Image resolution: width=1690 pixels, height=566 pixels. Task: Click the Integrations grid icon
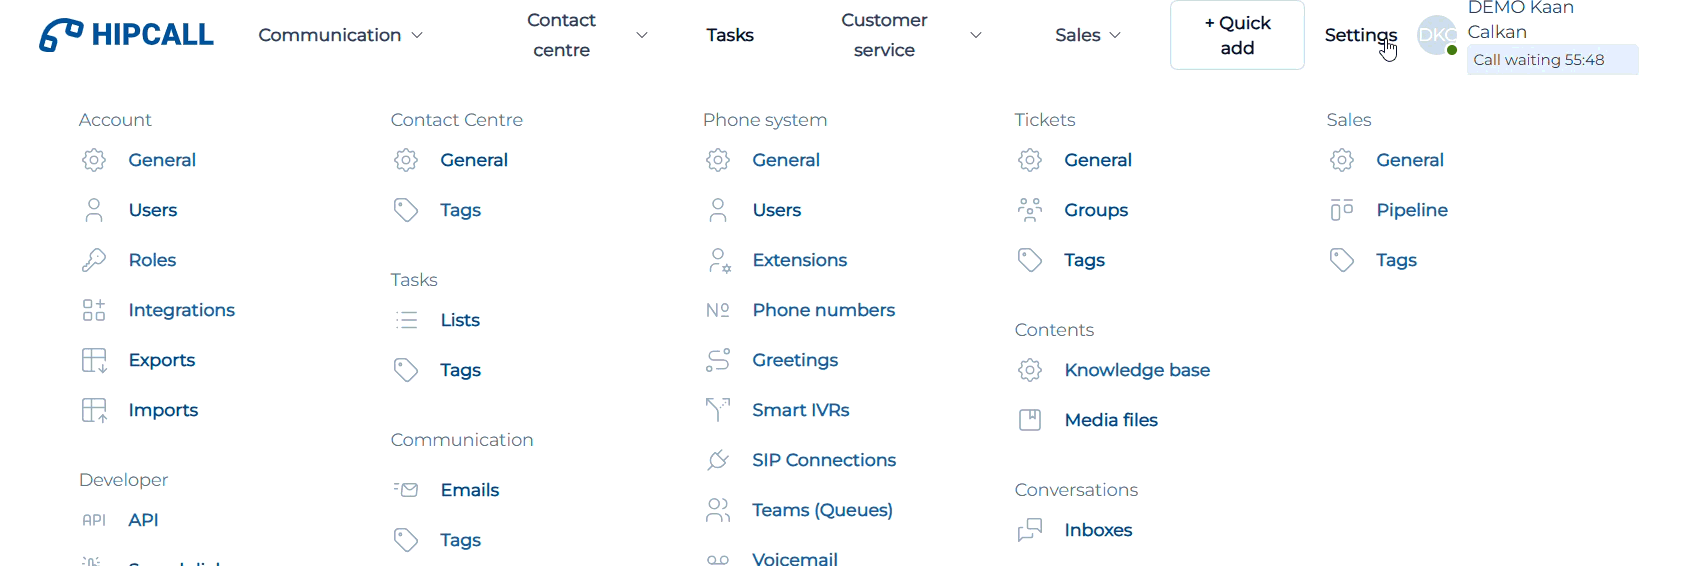(x=94, y=310)
